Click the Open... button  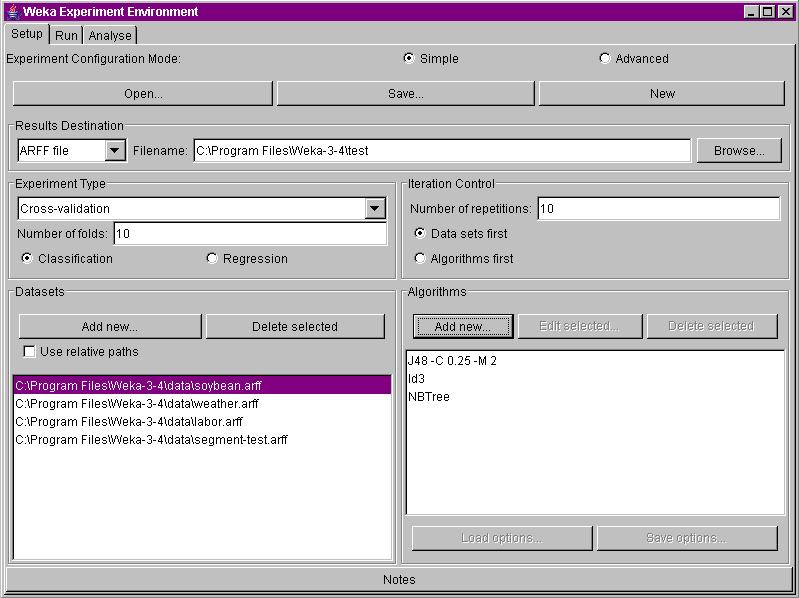click(x=143, y=94)
